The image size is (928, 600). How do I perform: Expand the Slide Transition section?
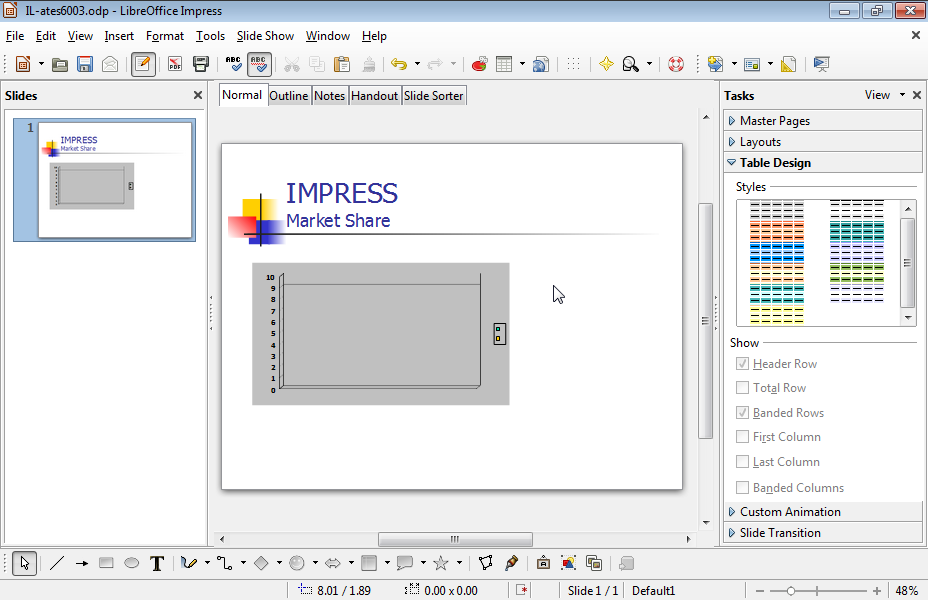(x=823, y=533)
